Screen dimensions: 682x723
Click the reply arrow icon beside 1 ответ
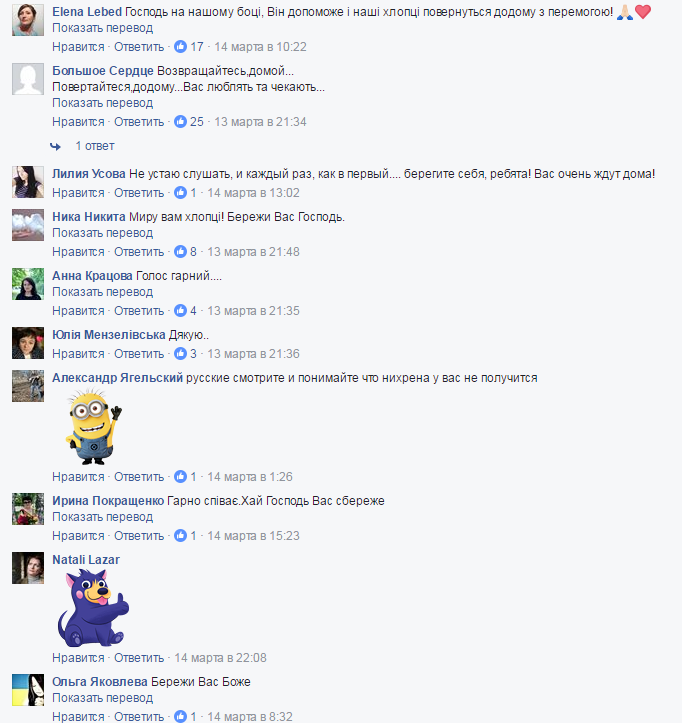coord(55,146)
